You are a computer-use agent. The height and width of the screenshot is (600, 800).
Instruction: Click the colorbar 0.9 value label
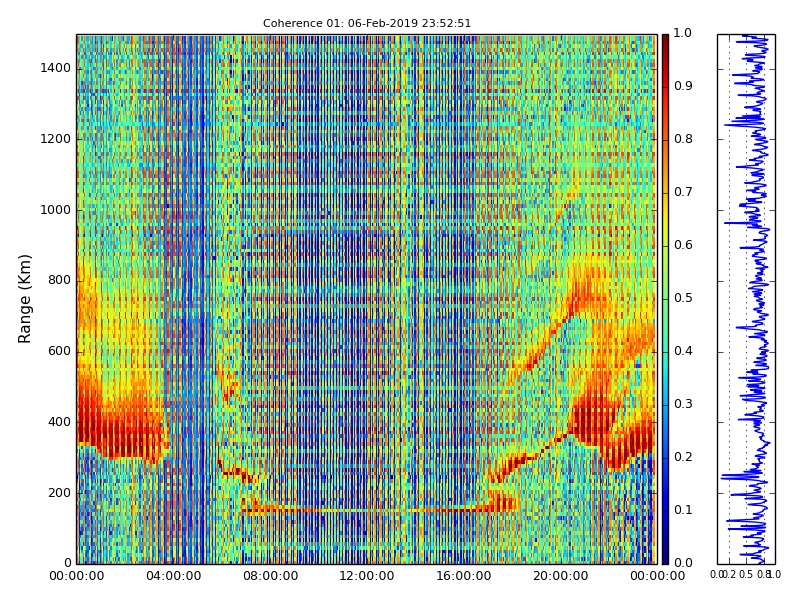[683, 86]
